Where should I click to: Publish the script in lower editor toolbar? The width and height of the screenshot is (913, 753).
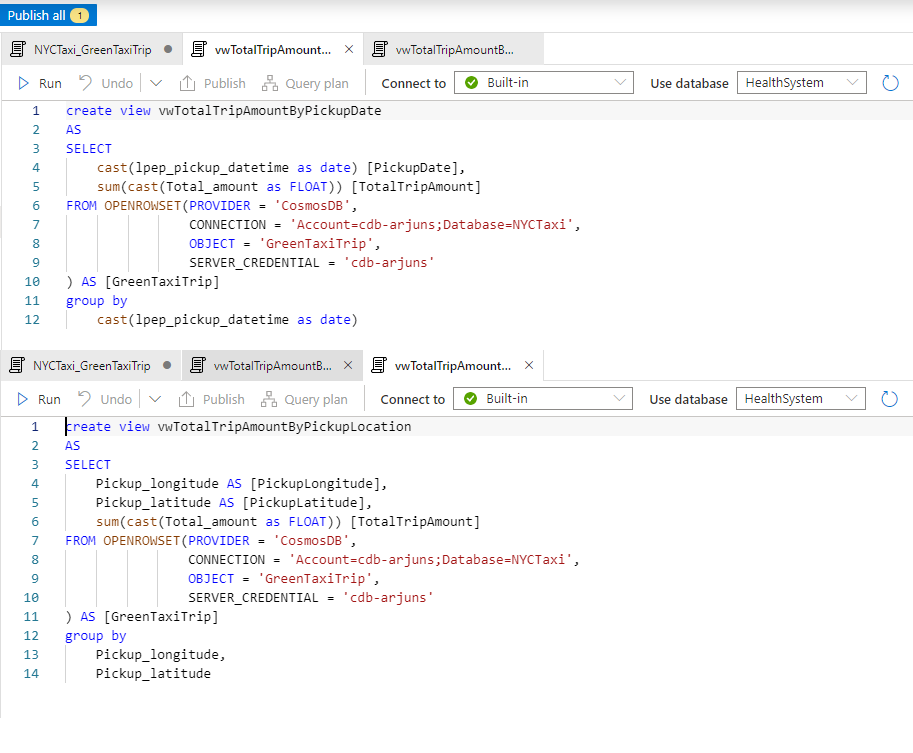(x=212, y=400)
